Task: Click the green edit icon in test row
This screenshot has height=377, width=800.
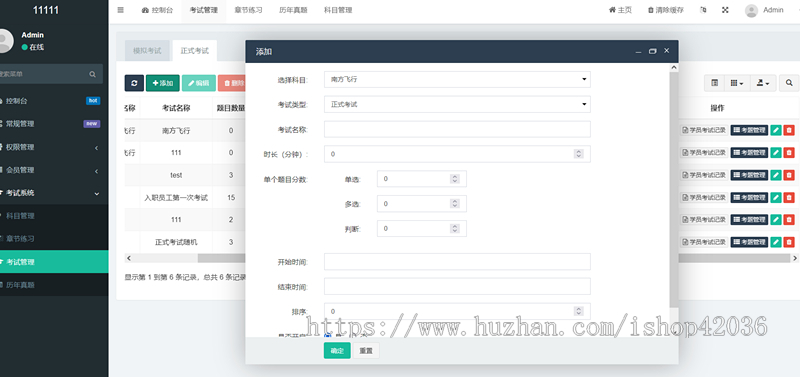Action: tap(776, 175)
